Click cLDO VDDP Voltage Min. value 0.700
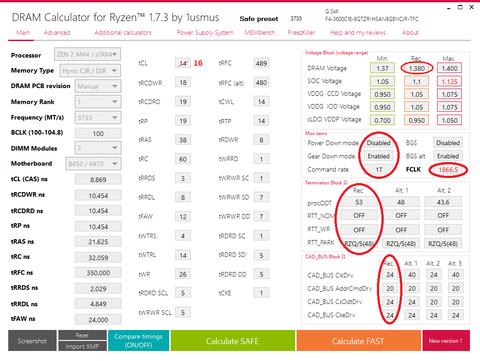 pyautogui.click(x=382, y=120)
